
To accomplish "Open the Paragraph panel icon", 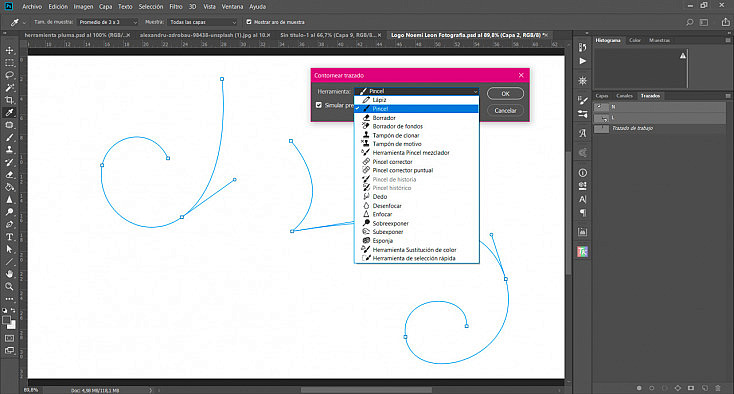I will point(582,213).
